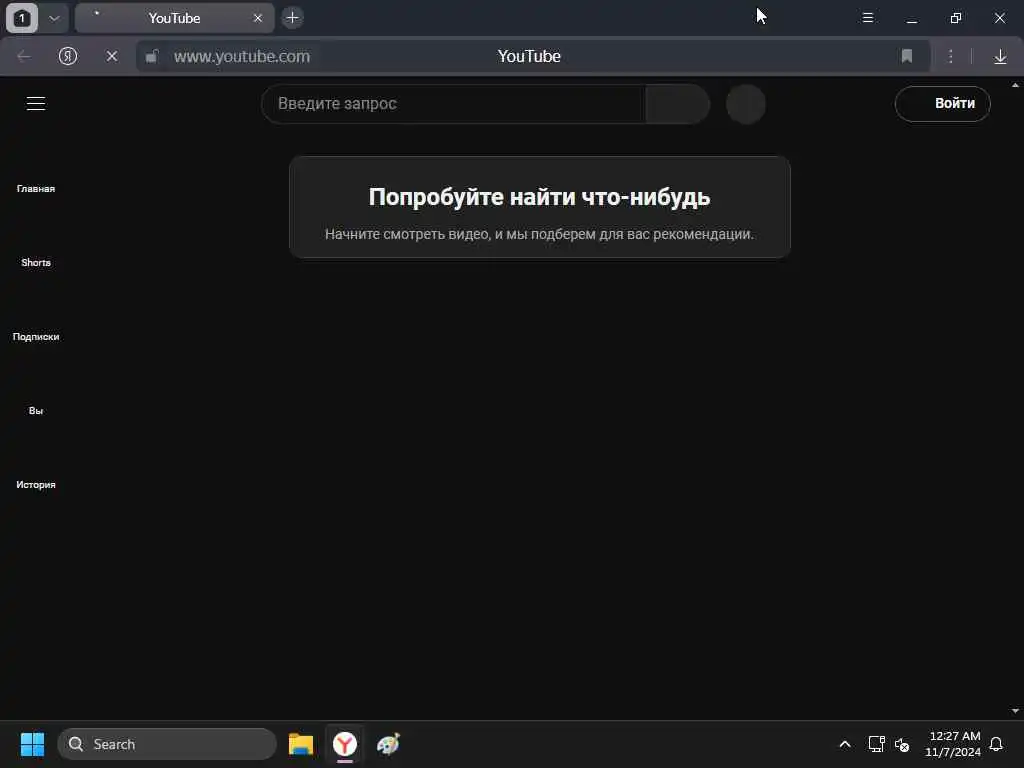This screenshot has width=1024, height=768.
Task: Click the Введите запрос search box
Action: pyautogui.click(x=453, y=104)
